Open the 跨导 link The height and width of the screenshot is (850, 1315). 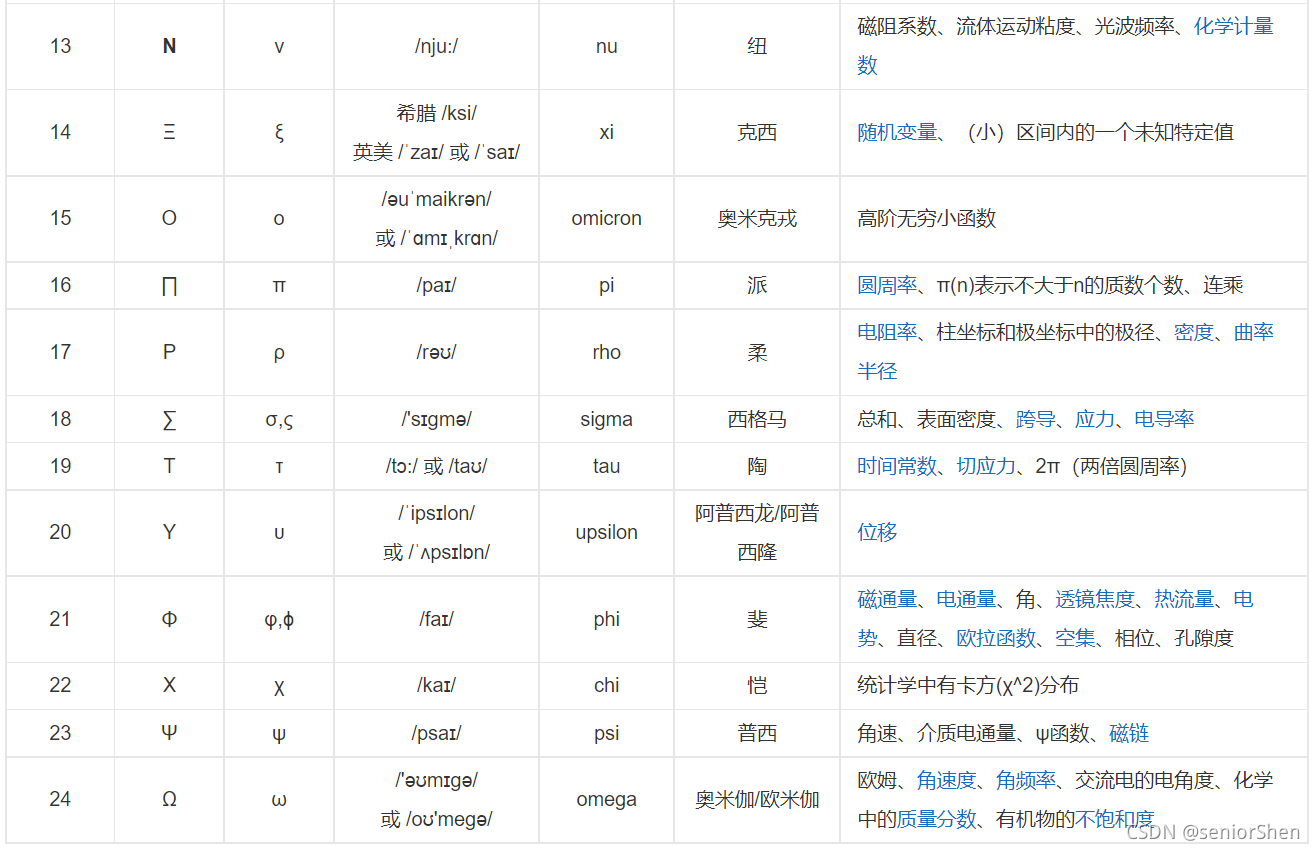point(1035,419)
